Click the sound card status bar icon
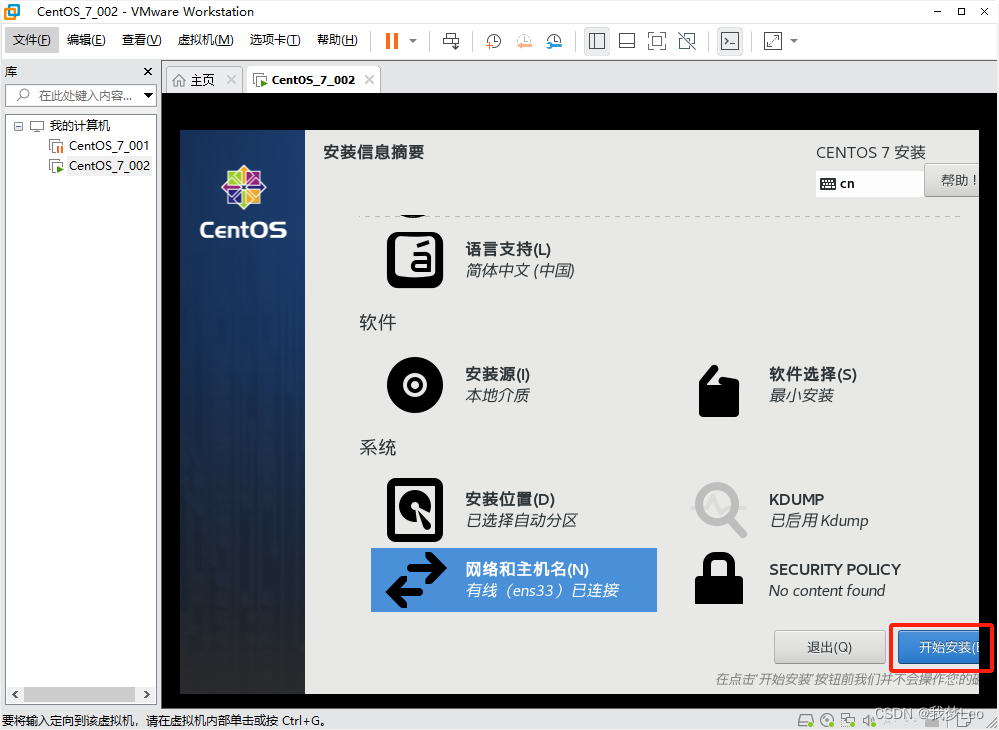The width and height of the screenshot is (999, 730). click(x=868, y=721)
